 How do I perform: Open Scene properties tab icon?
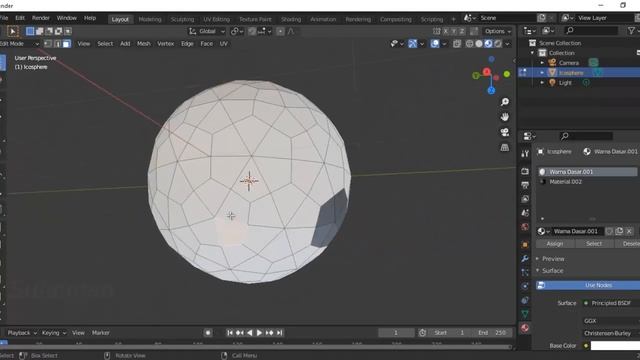pos(525,213)
